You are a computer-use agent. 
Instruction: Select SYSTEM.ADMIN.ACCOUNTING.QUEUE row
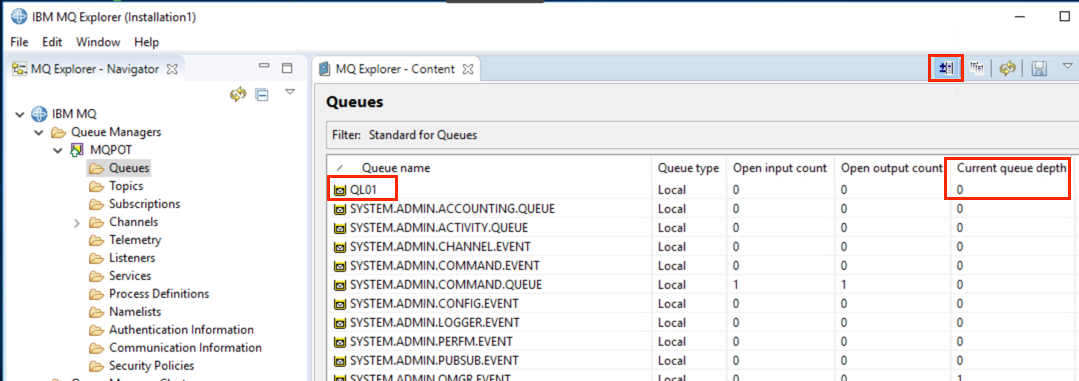pos(703,208)
